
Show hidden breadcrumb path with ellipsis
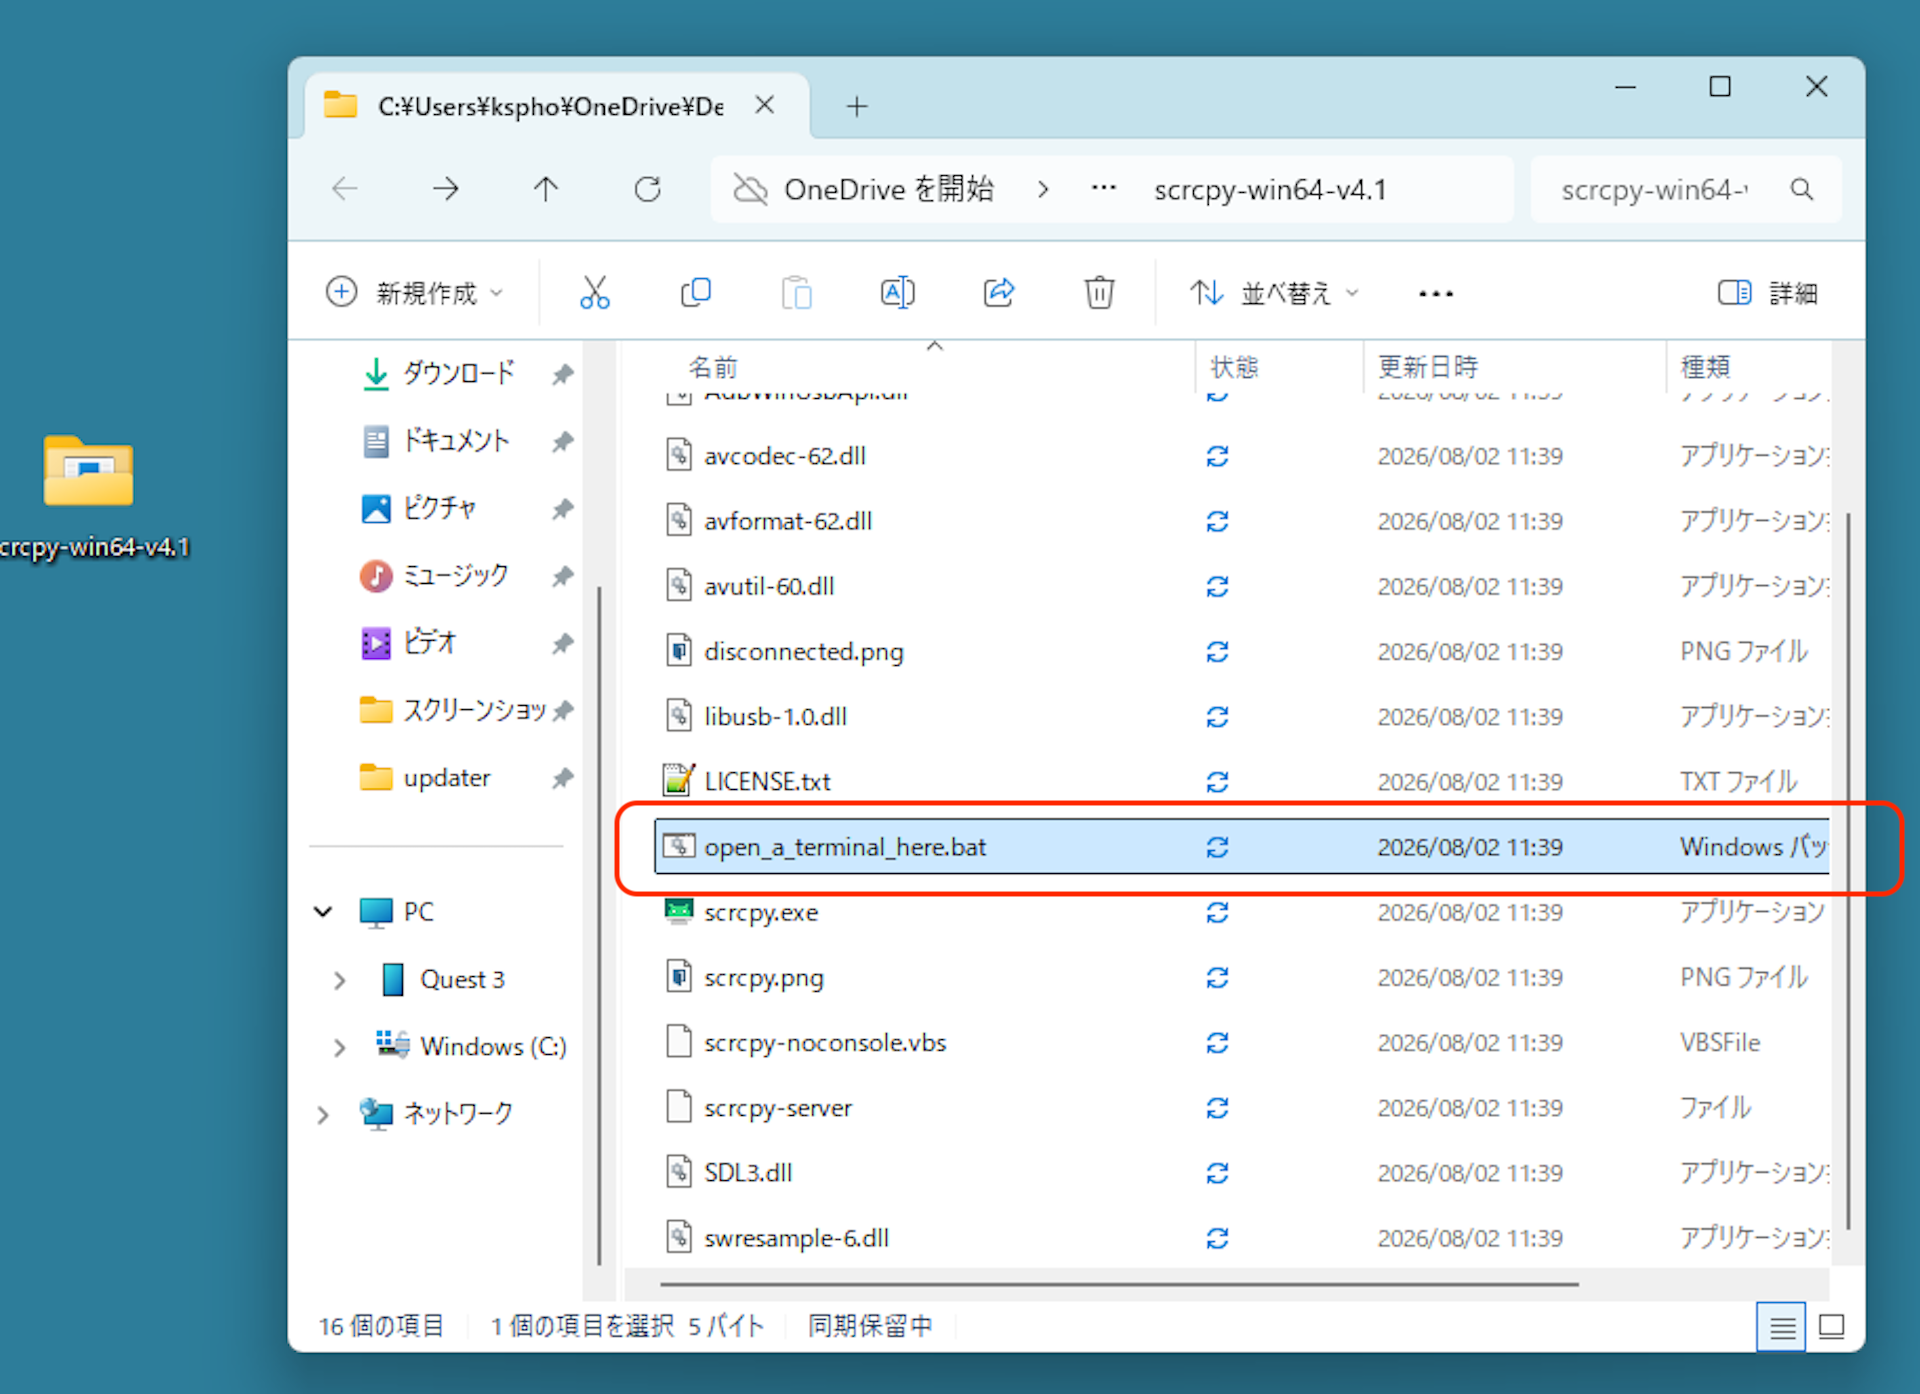coord(1103,188)
